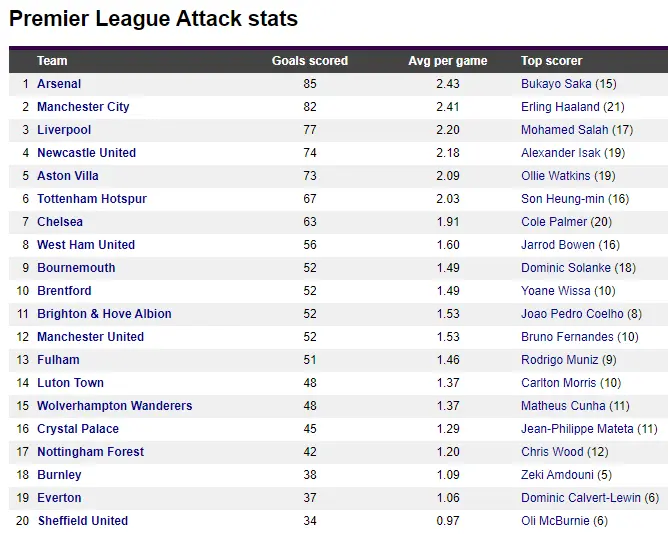
Task: Click Aston Villa team name
Action: [x=68, y=176]
